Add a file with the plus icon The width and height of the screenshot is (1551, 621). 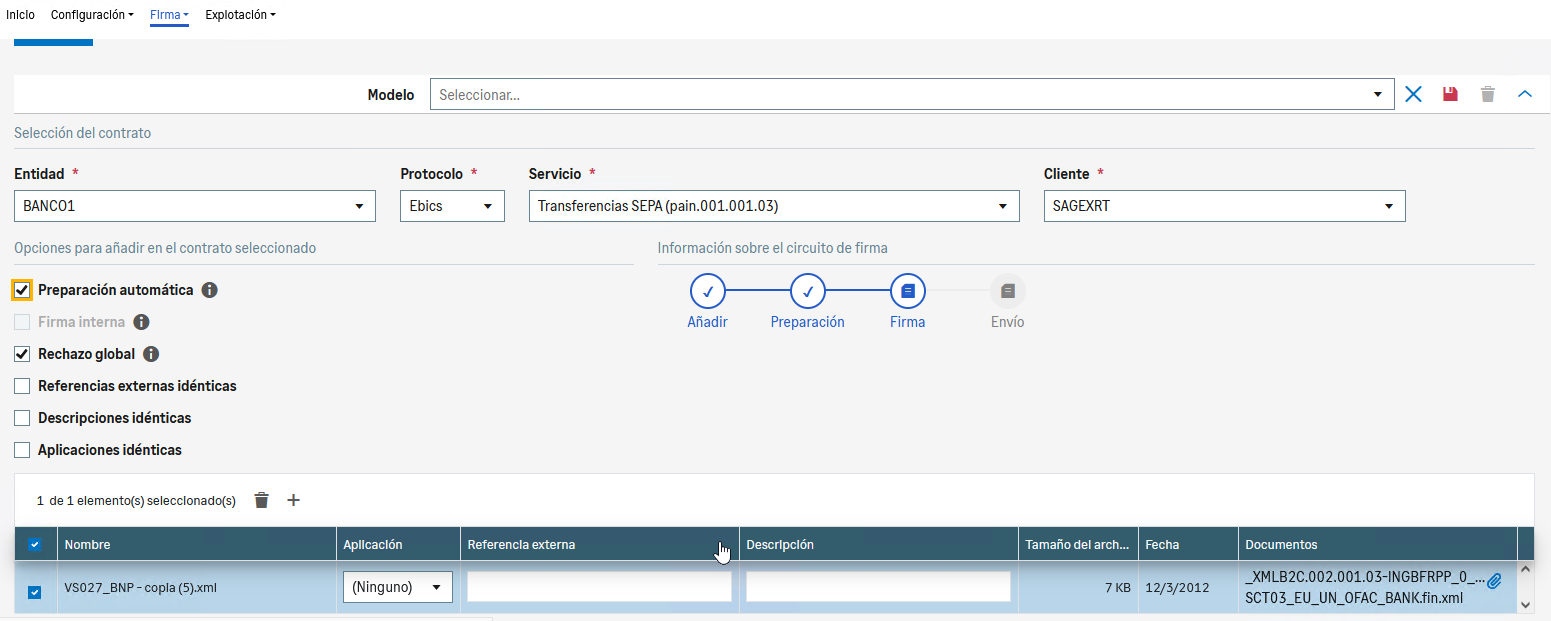coord(293,500)
